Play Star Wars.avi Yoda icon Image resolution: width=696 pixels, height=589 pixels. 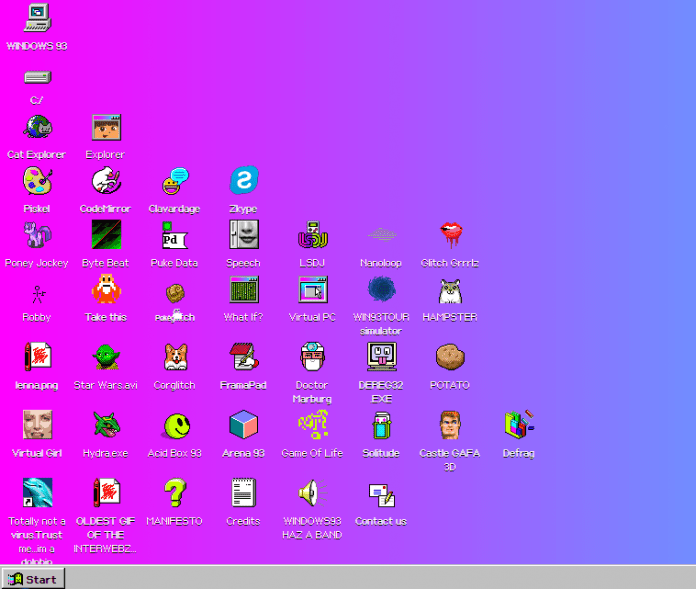click(106, 357)
